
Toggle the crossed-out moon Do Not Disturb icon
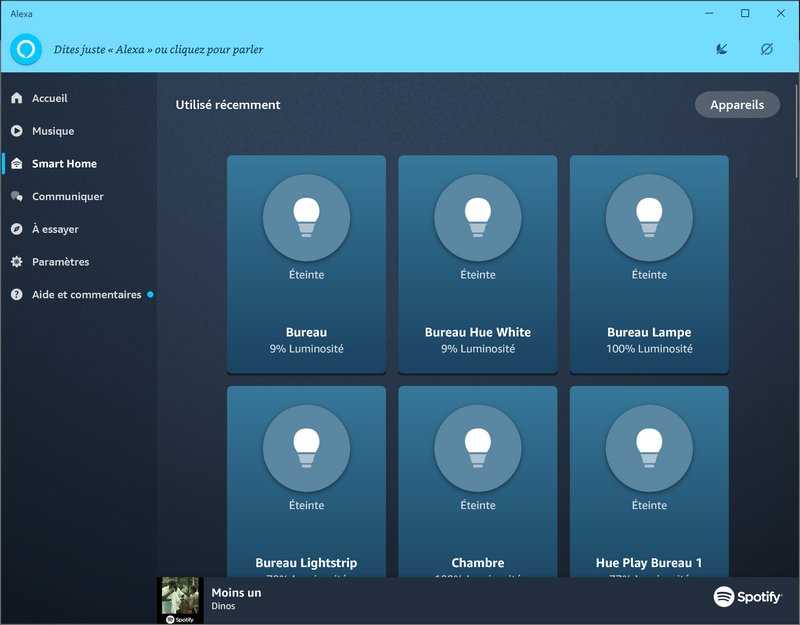(x=722, y=49)
